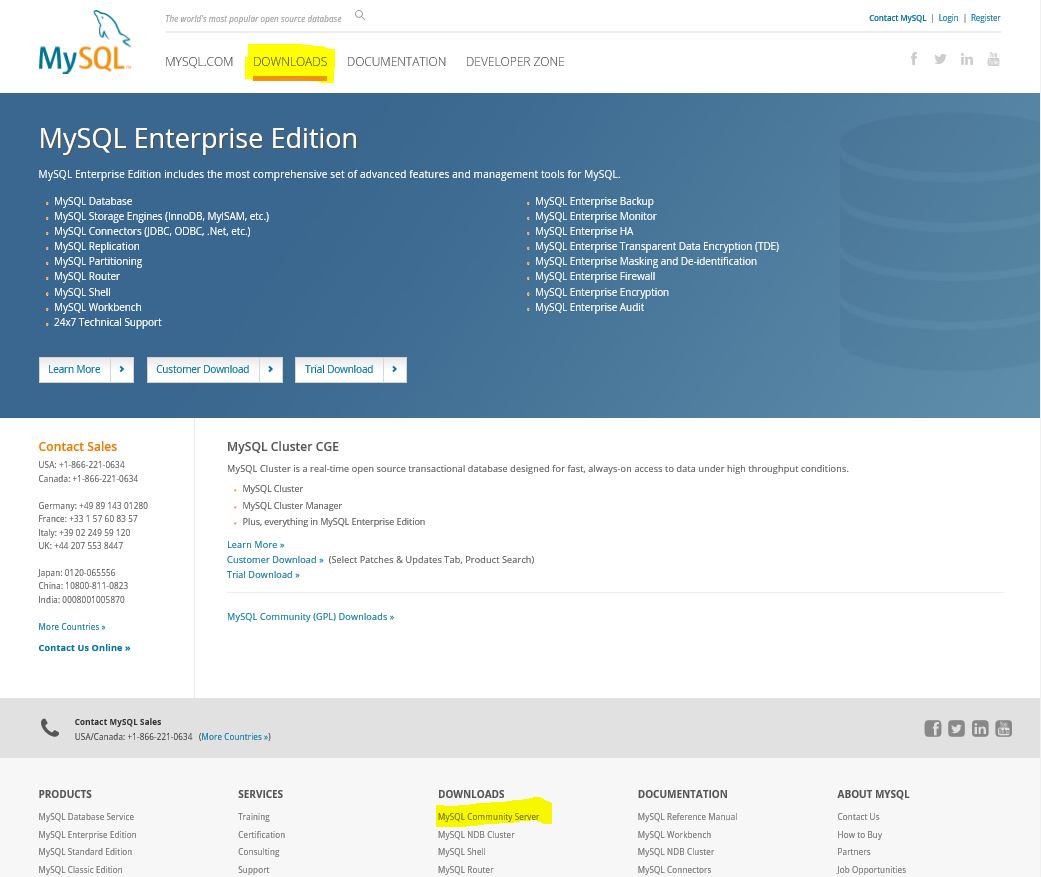Click the arrow beside Trial Download button
Image resolution: width=1041 pixels, height=877 pixels.
(395, 369)
